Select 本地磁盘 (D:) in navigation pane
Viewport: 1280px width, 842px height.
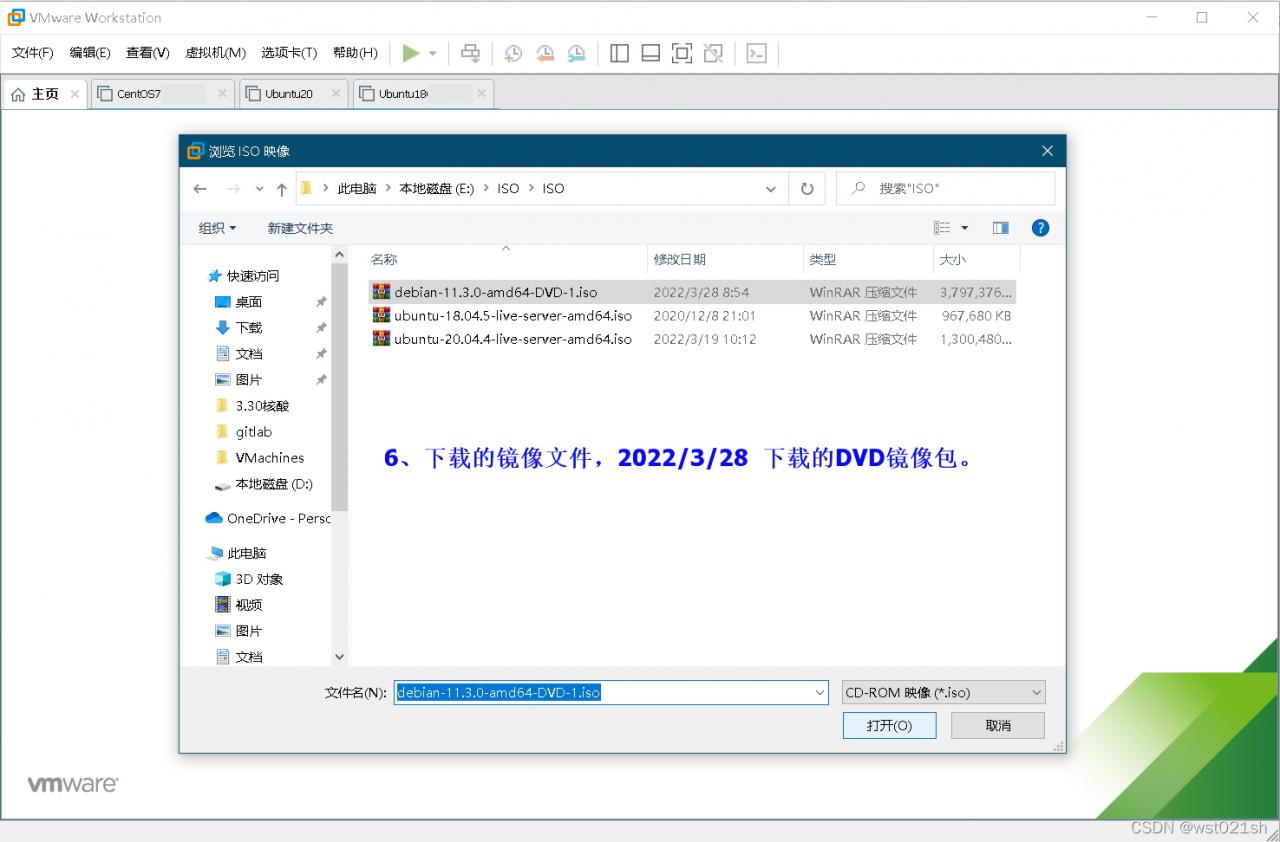coord(263,484)
